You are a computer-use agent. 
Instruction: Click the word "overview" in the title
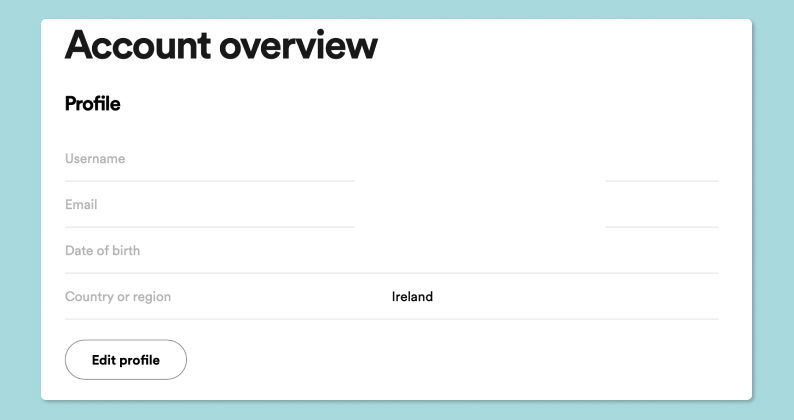tap(299, 46)
